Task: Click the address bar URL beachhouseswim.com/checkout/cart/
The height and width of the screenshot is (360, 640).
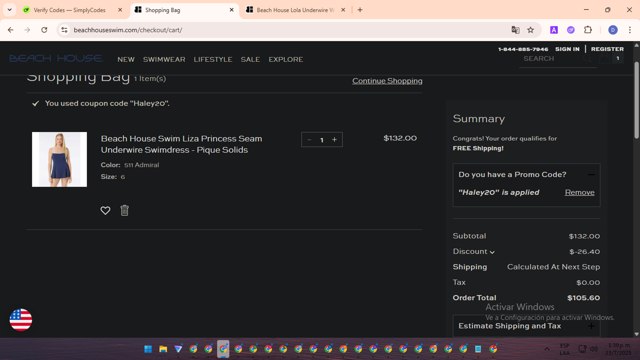Action: click(128, 30)
